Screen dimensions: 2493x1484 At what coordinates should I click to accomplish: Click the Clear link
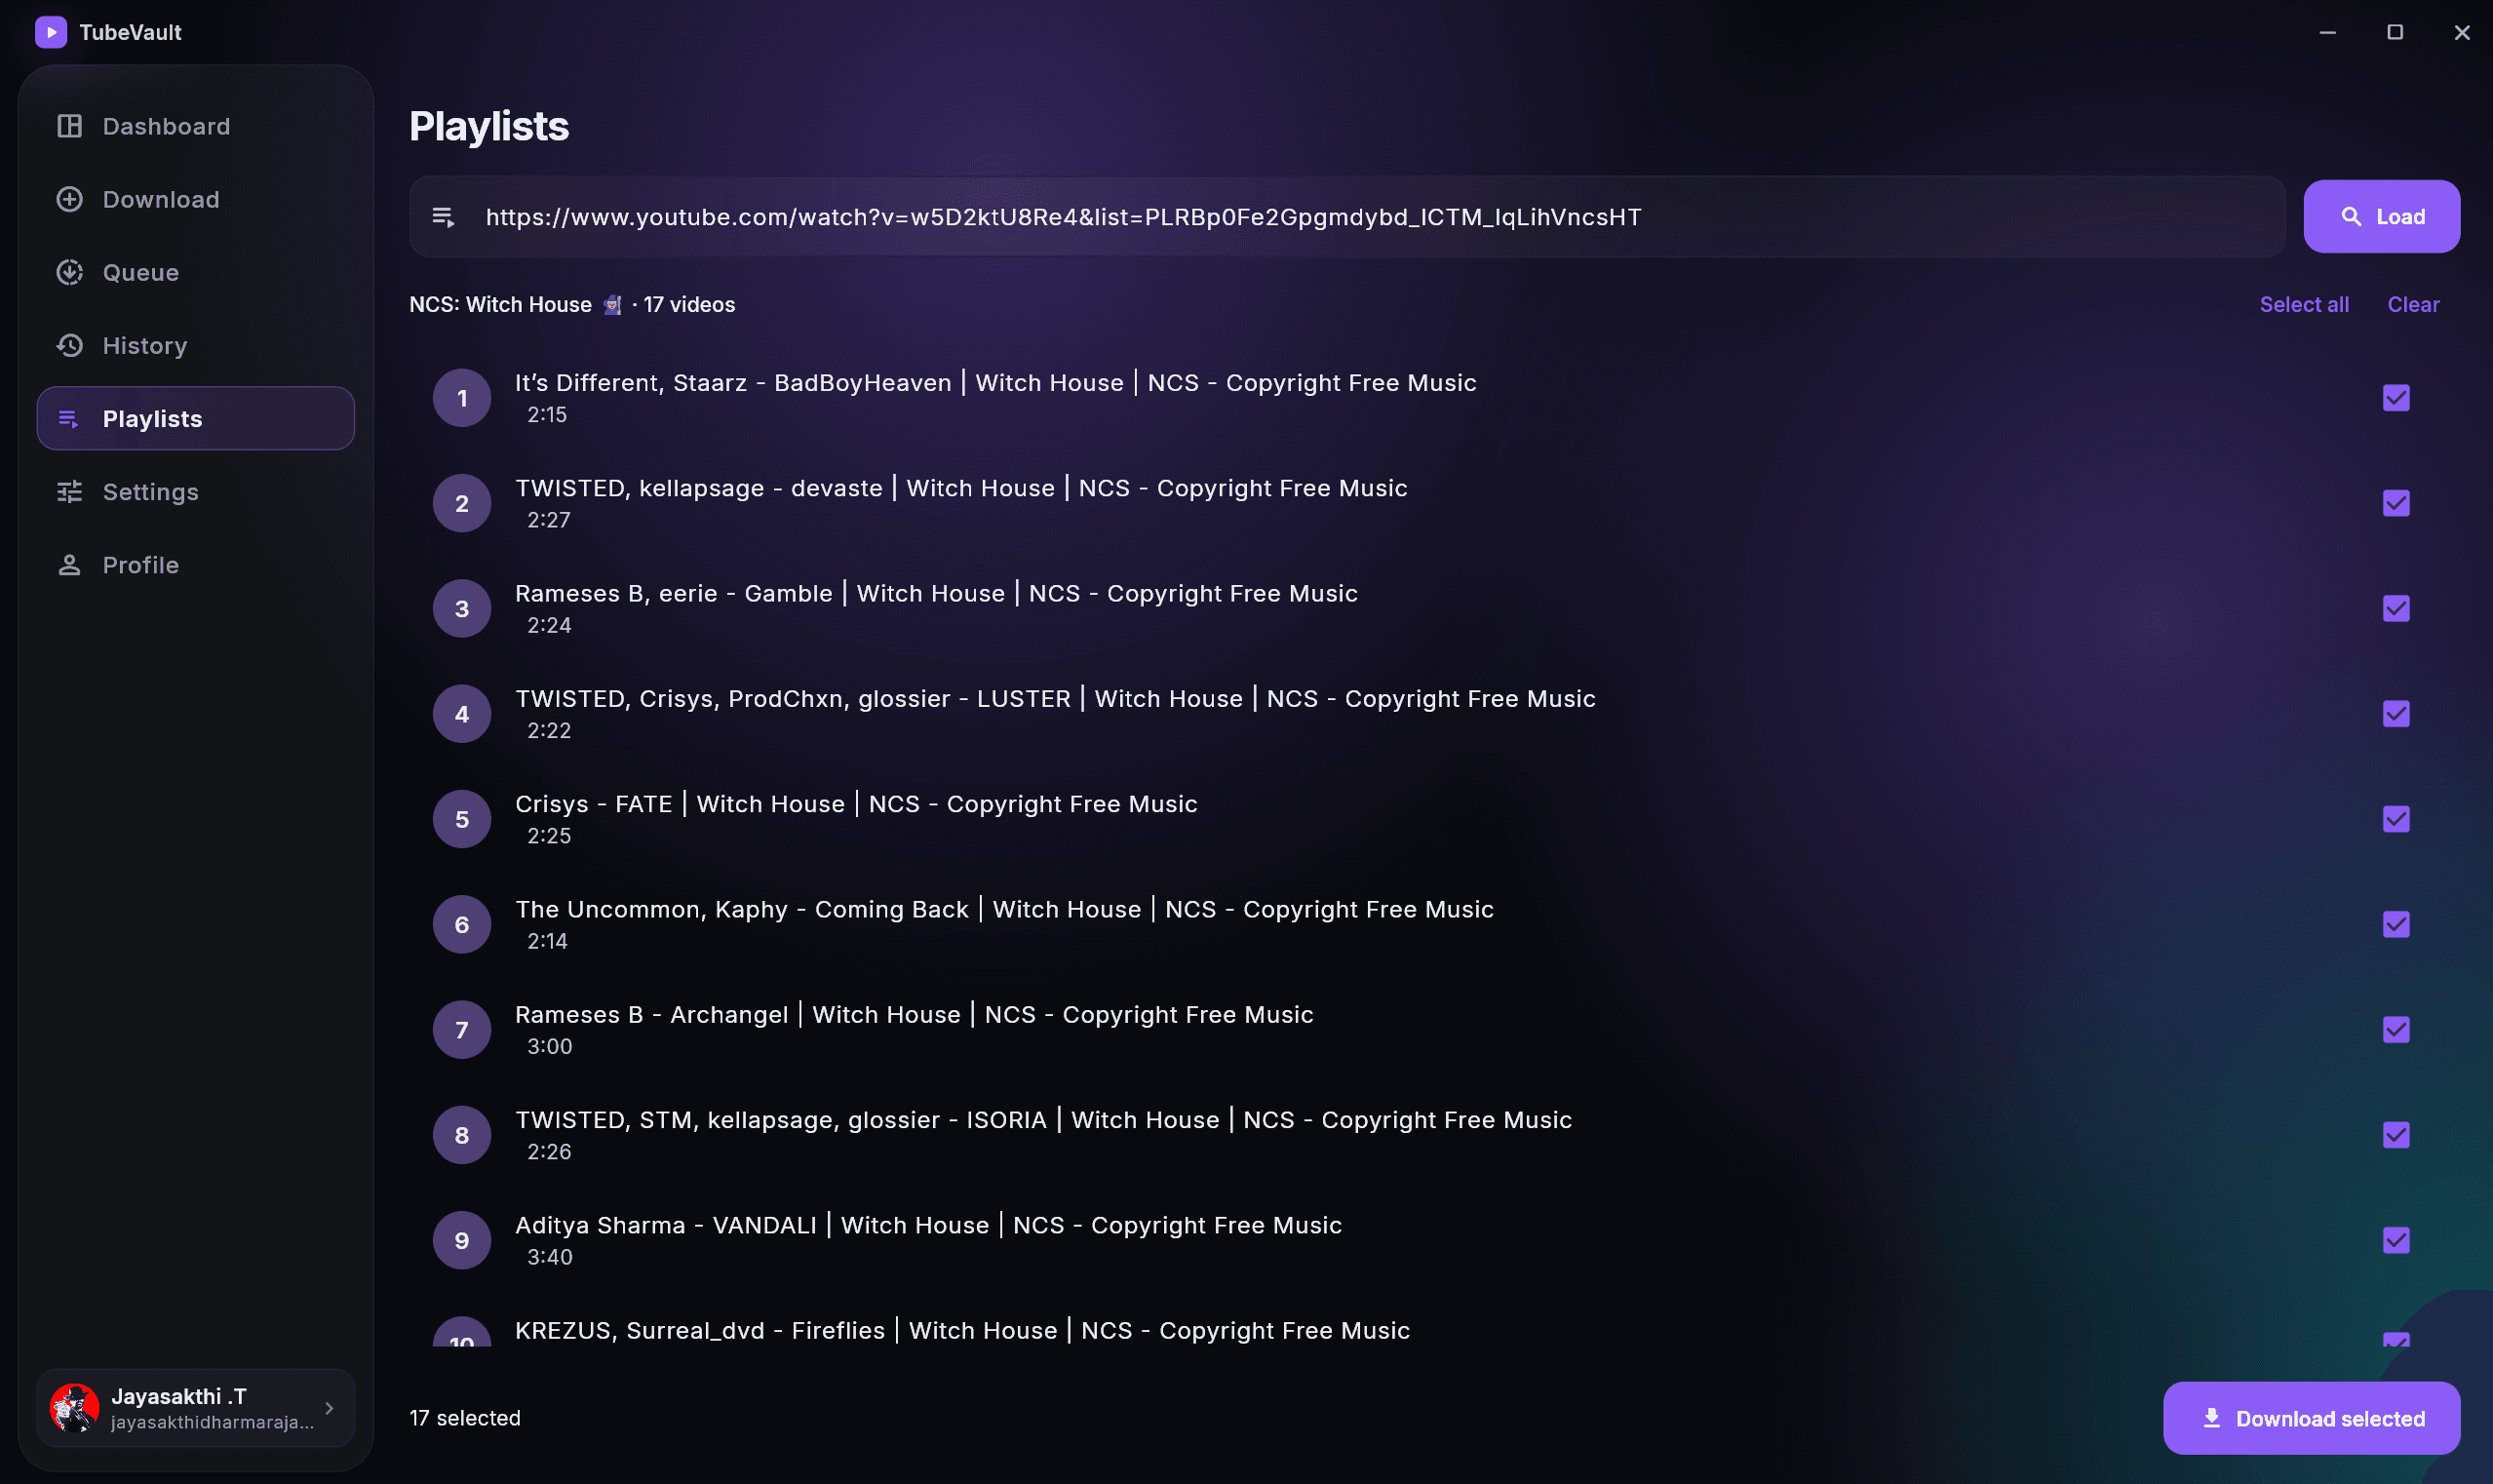tap(2413, 305)
